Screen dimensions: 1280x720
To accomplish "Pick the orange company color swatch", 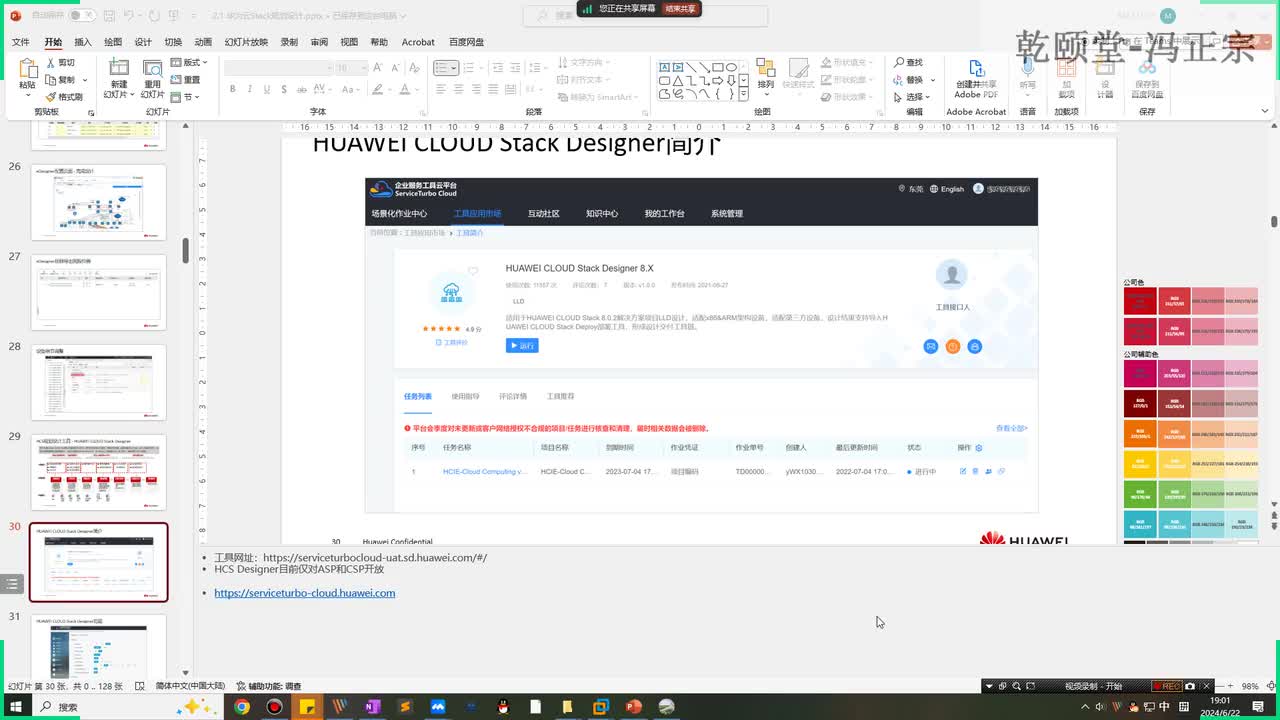I will [1140, 435].
